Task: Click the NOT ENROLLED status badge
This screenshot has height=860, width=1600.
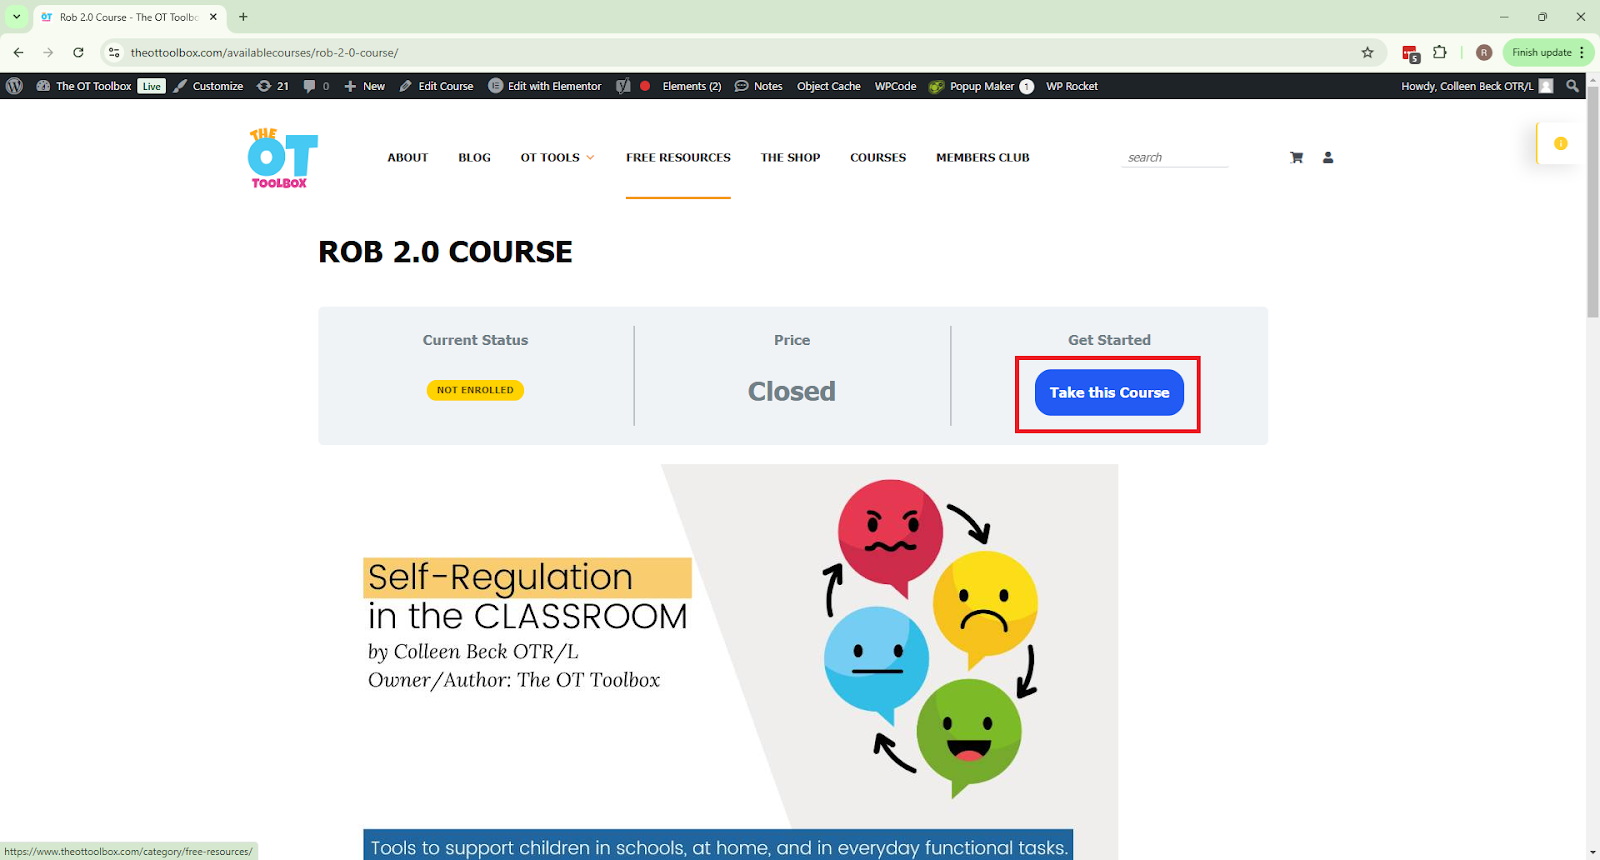Action: [475, 390]
